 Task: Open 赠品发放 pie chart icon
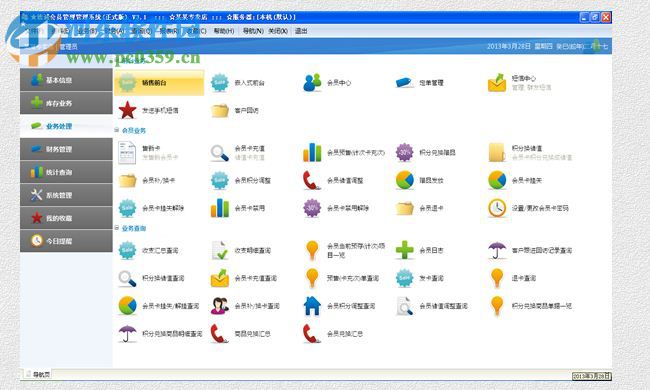point(404,180)
